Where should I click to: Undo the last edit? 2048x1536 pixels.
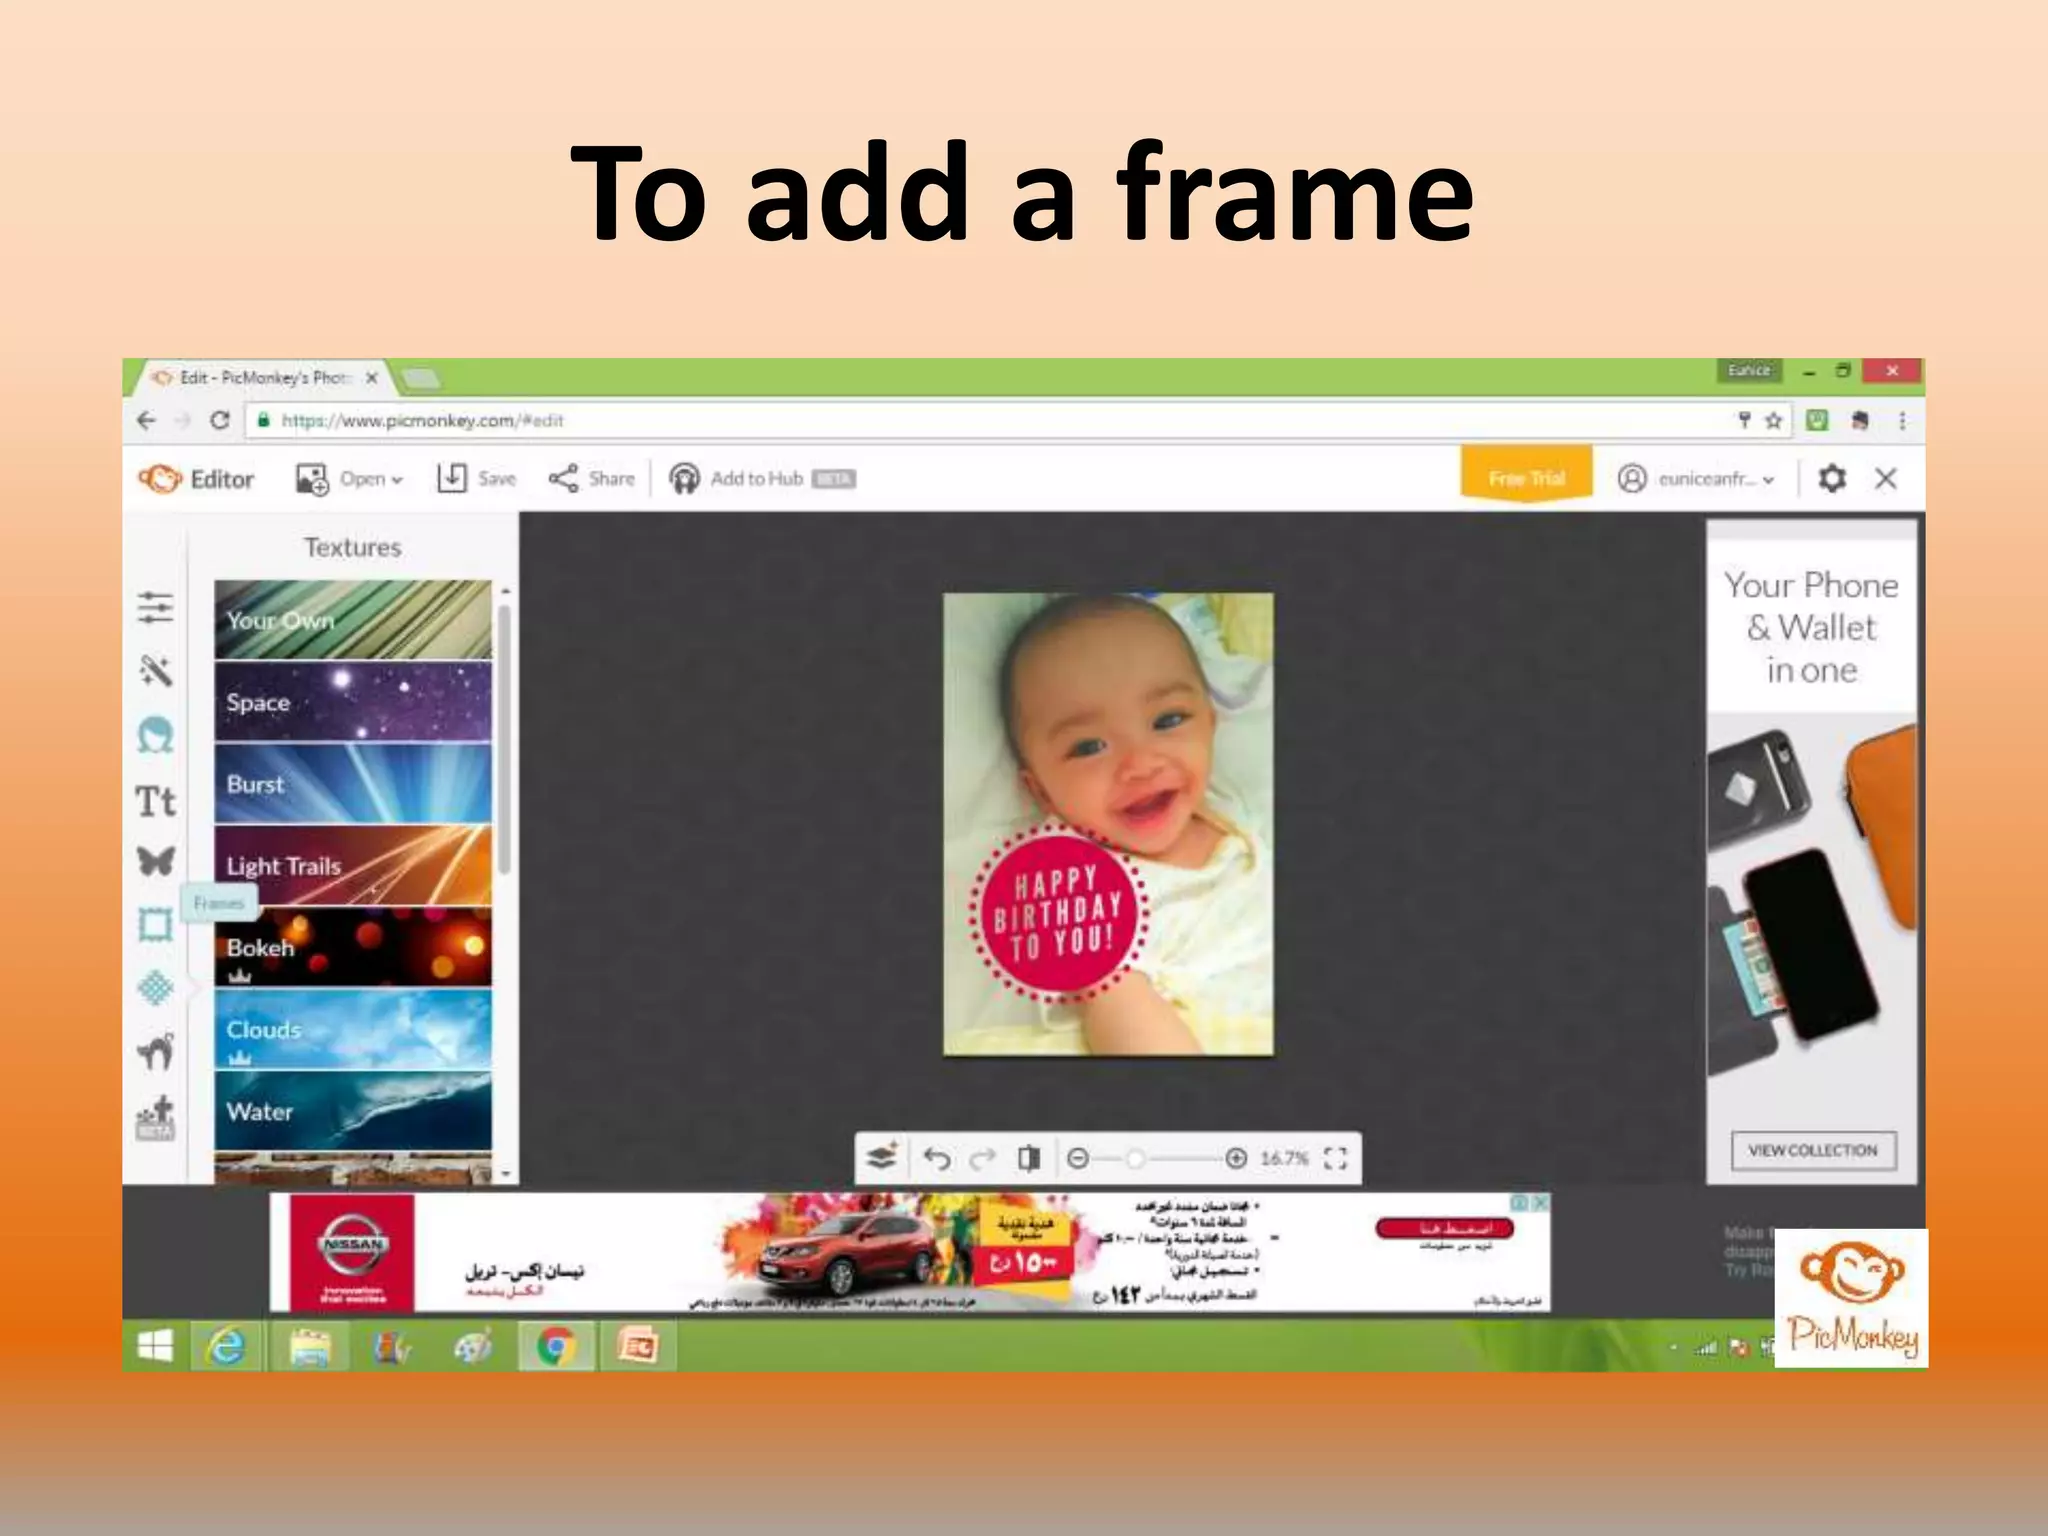pyautogui.click(x=937, y=1158)
